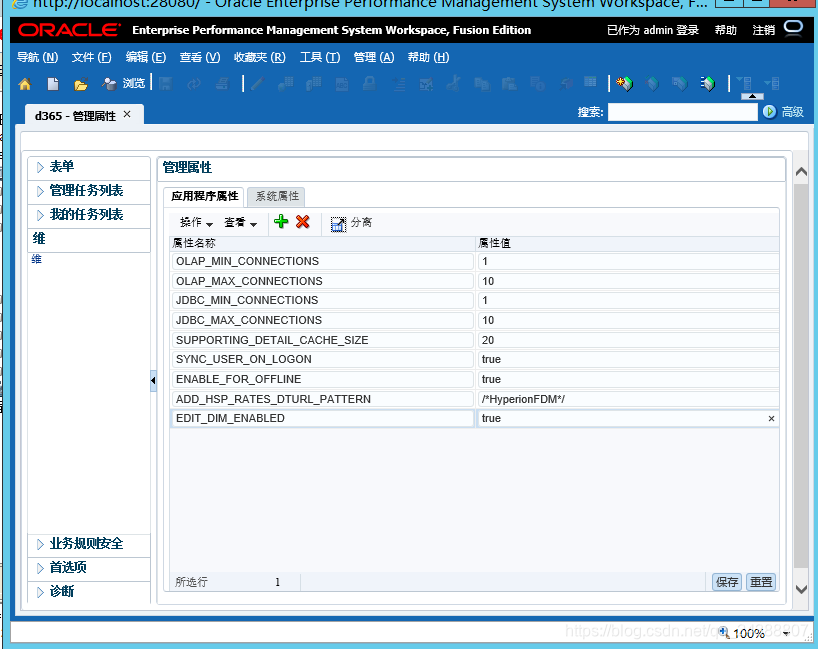
Task: Select the 维 panel header
Action: (89, 239)
